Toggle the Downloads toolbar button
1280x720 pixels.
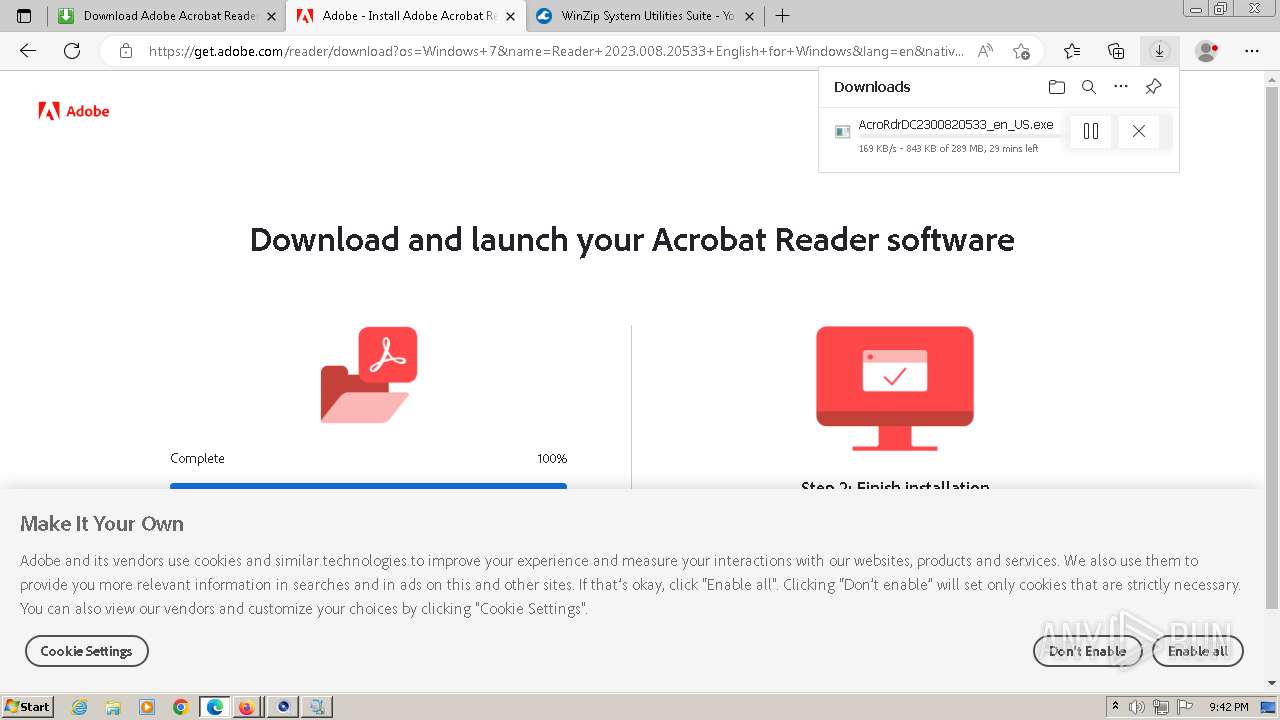tap(1159, 51)
